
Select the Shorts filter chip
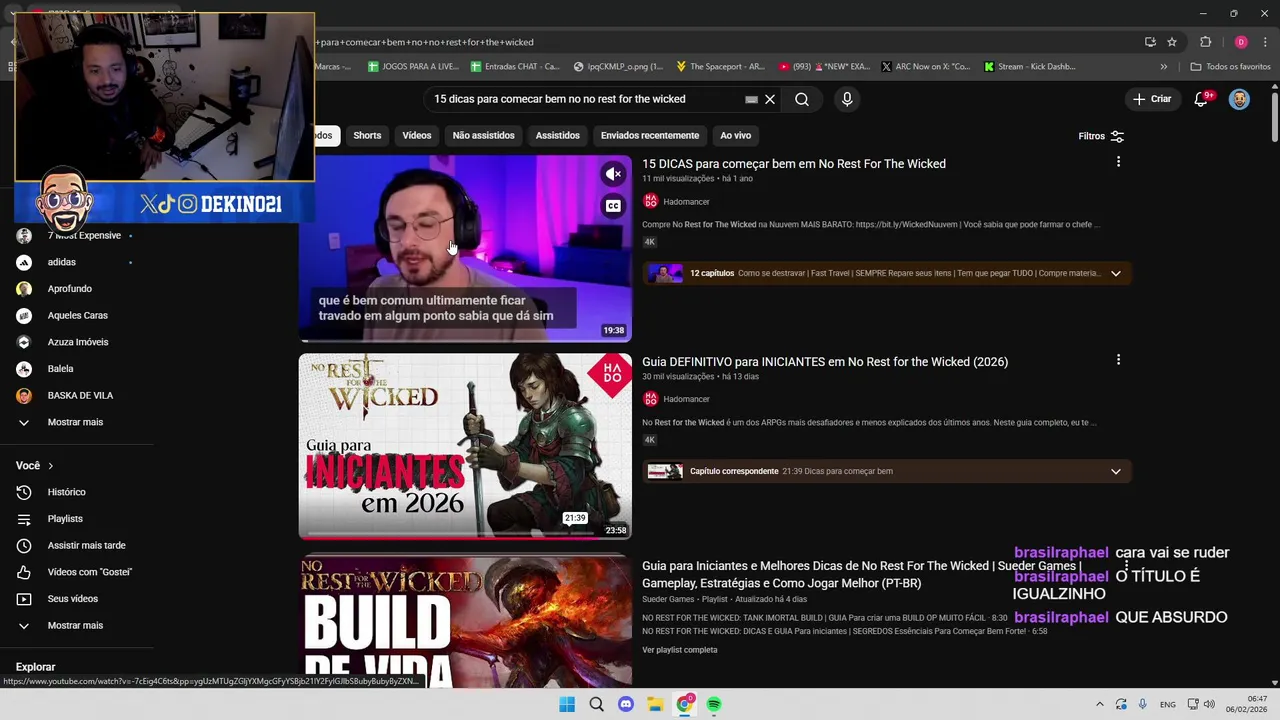point(367,135)
